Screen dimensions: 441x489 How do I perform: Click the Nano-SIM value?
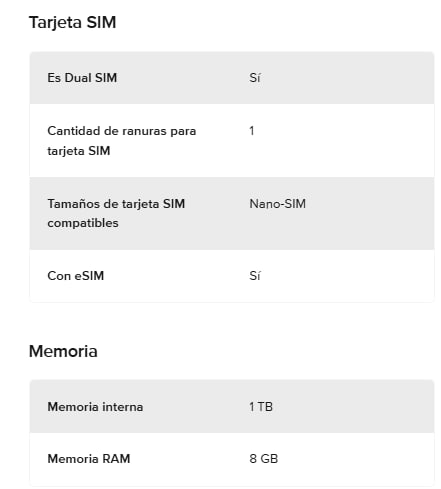(277, 203)
